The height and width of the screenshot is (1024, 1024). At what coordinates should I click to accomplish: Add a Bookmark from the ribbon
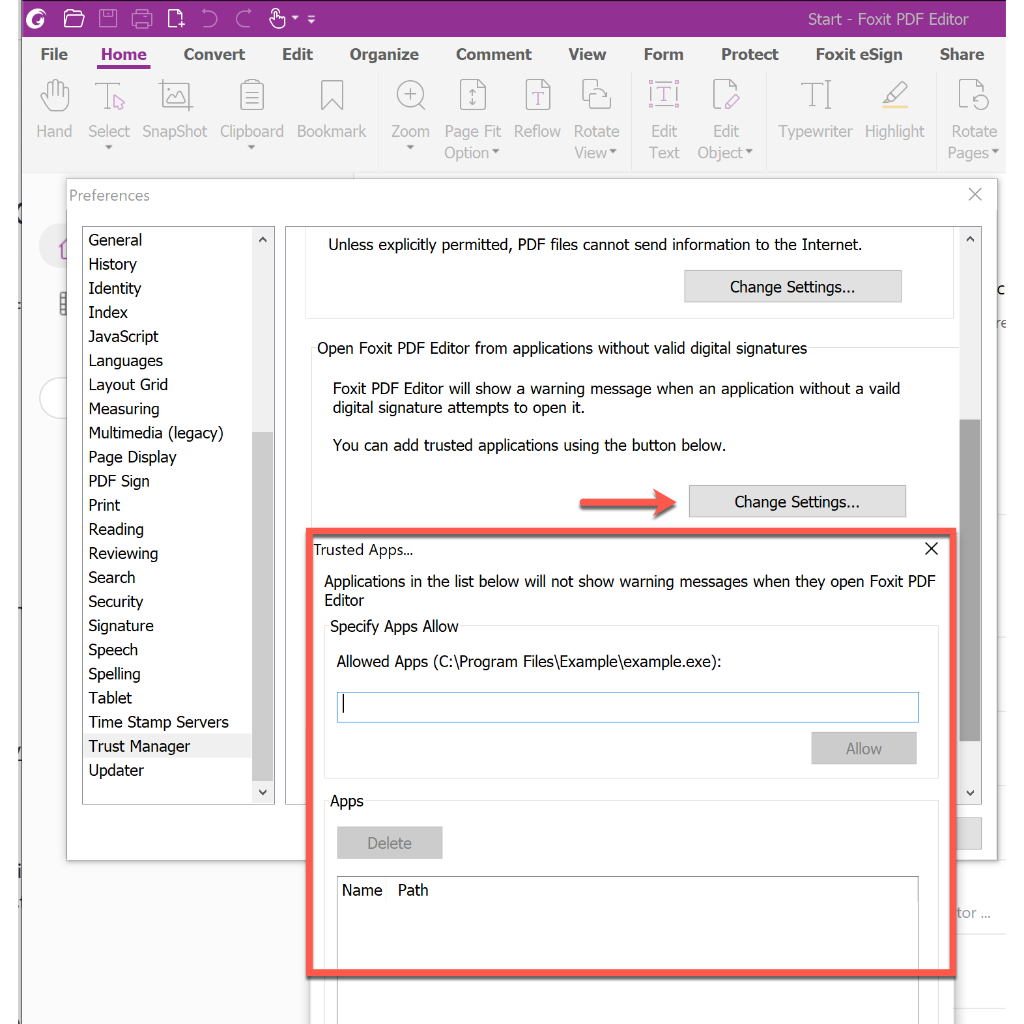tap(331, 109)
